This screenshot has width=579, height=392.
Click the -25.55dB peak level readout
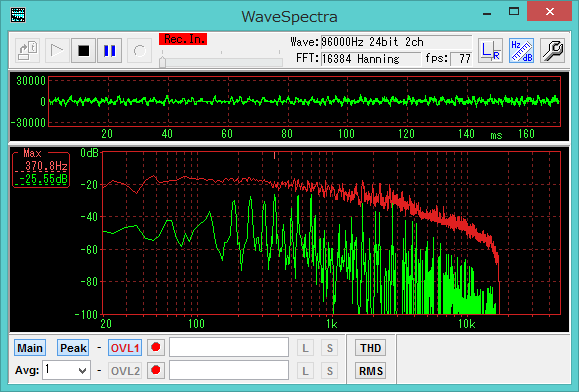tap(43, 179)
